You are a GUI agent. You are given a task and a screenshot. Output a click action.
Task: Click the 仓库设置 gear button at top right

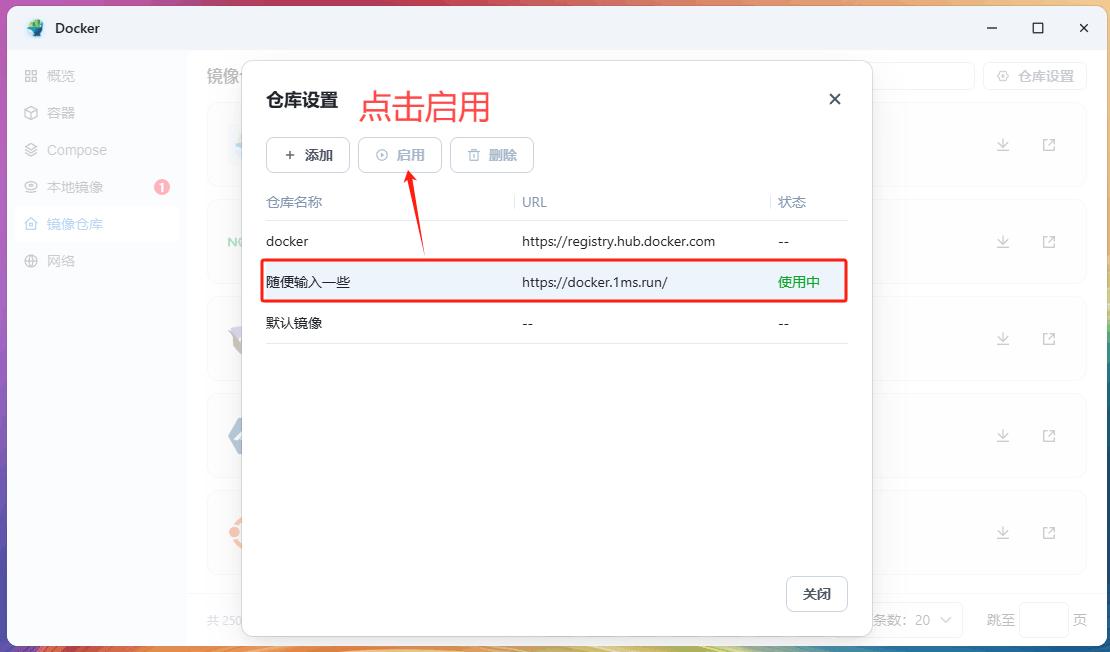[1035, 76]
